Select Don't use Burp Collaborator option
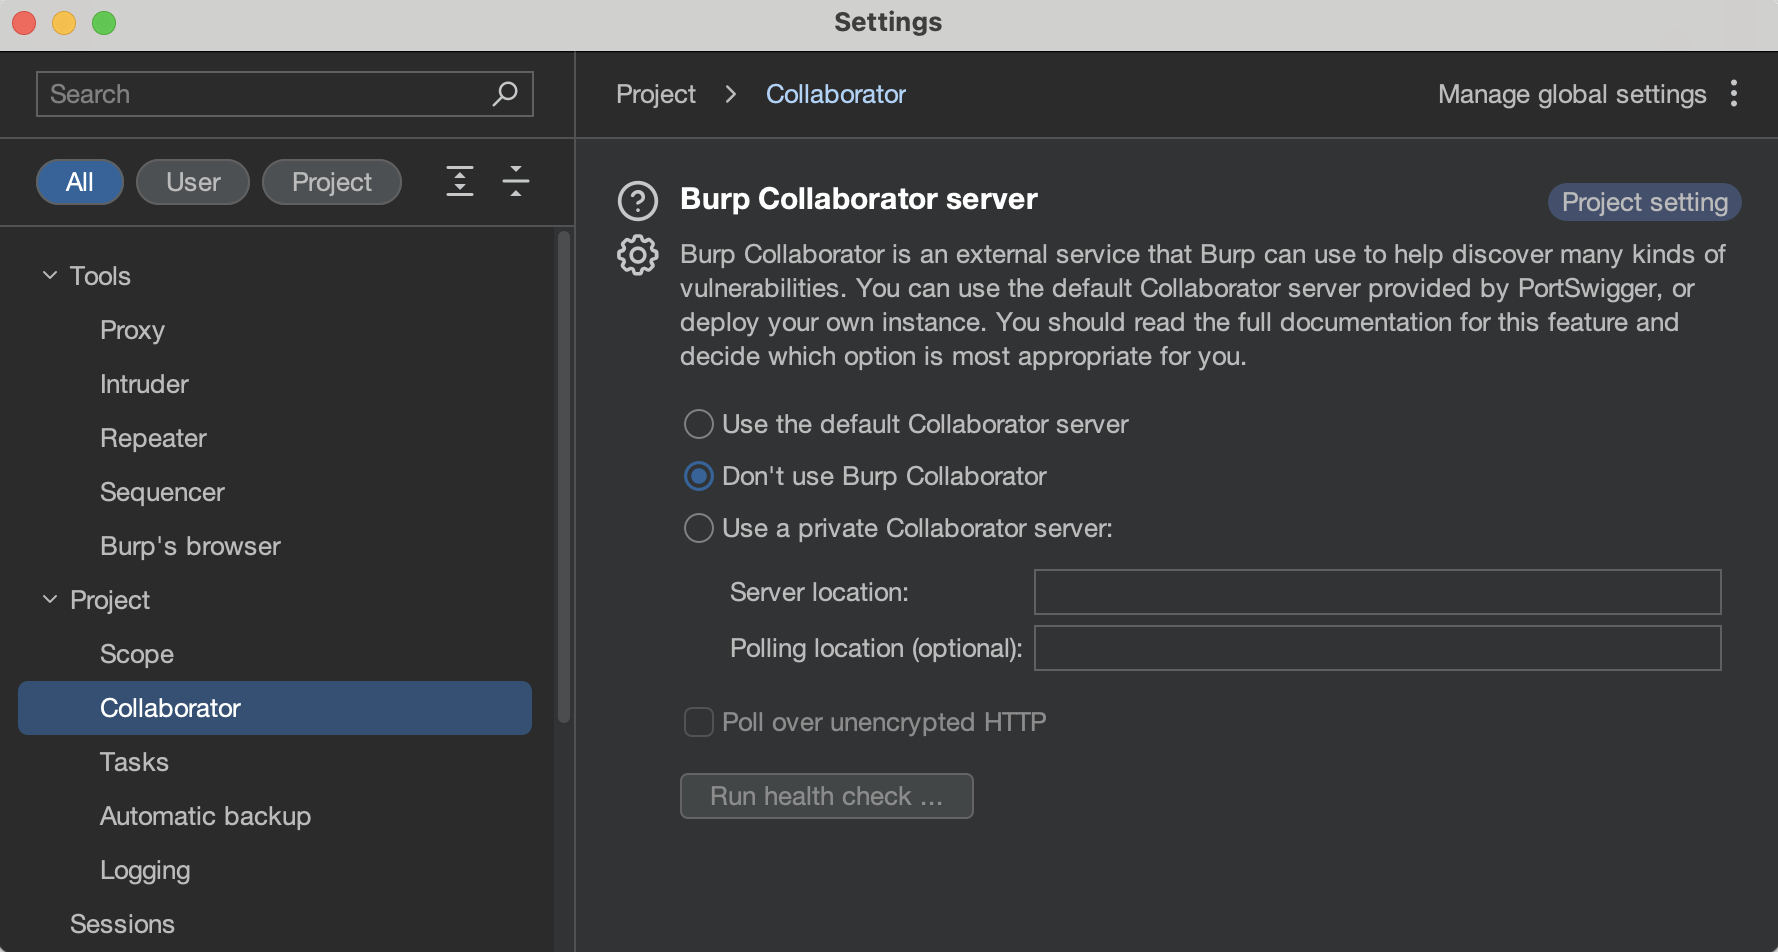Image resolution: width=1778 pixels, height=952 pixels. [699, 476]
